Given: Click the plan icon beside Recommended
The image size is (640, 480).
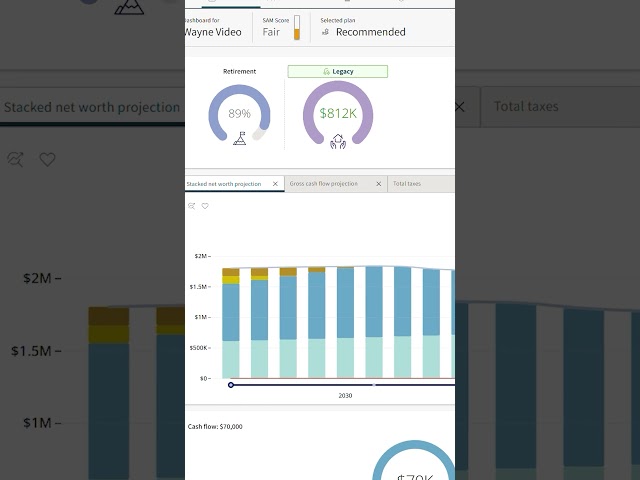Looking at the screenshot, I should coord(325,32).
